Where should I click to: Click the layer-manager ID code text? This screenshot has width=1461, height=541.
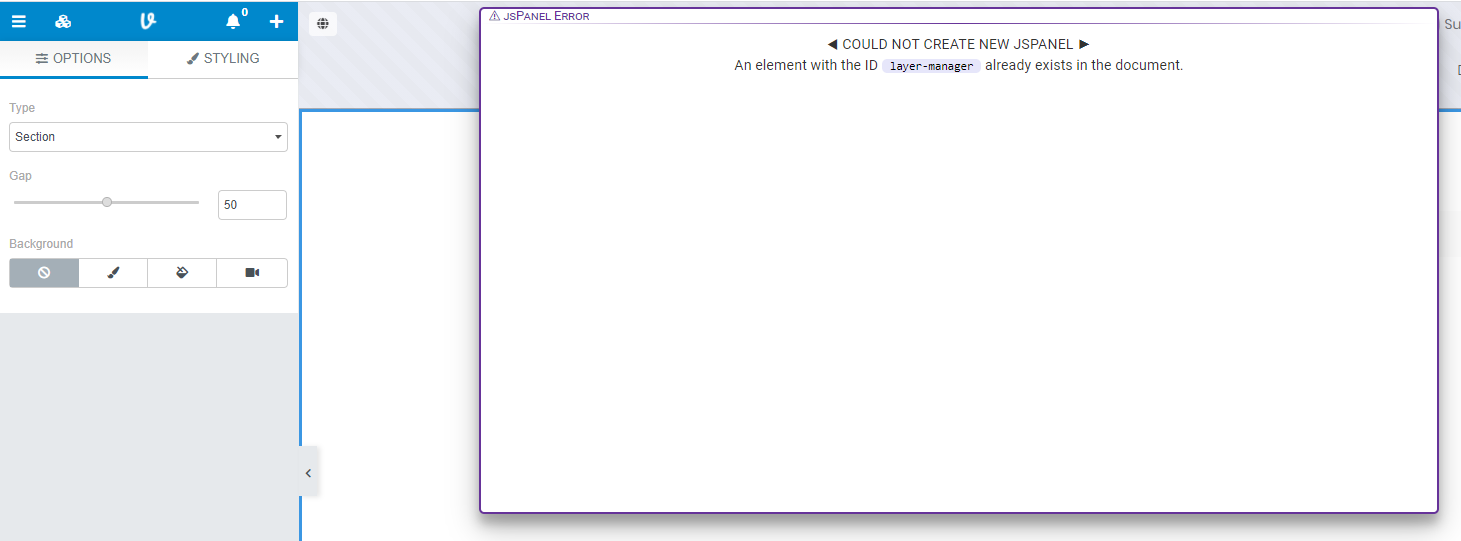click(x=931, y=66)
